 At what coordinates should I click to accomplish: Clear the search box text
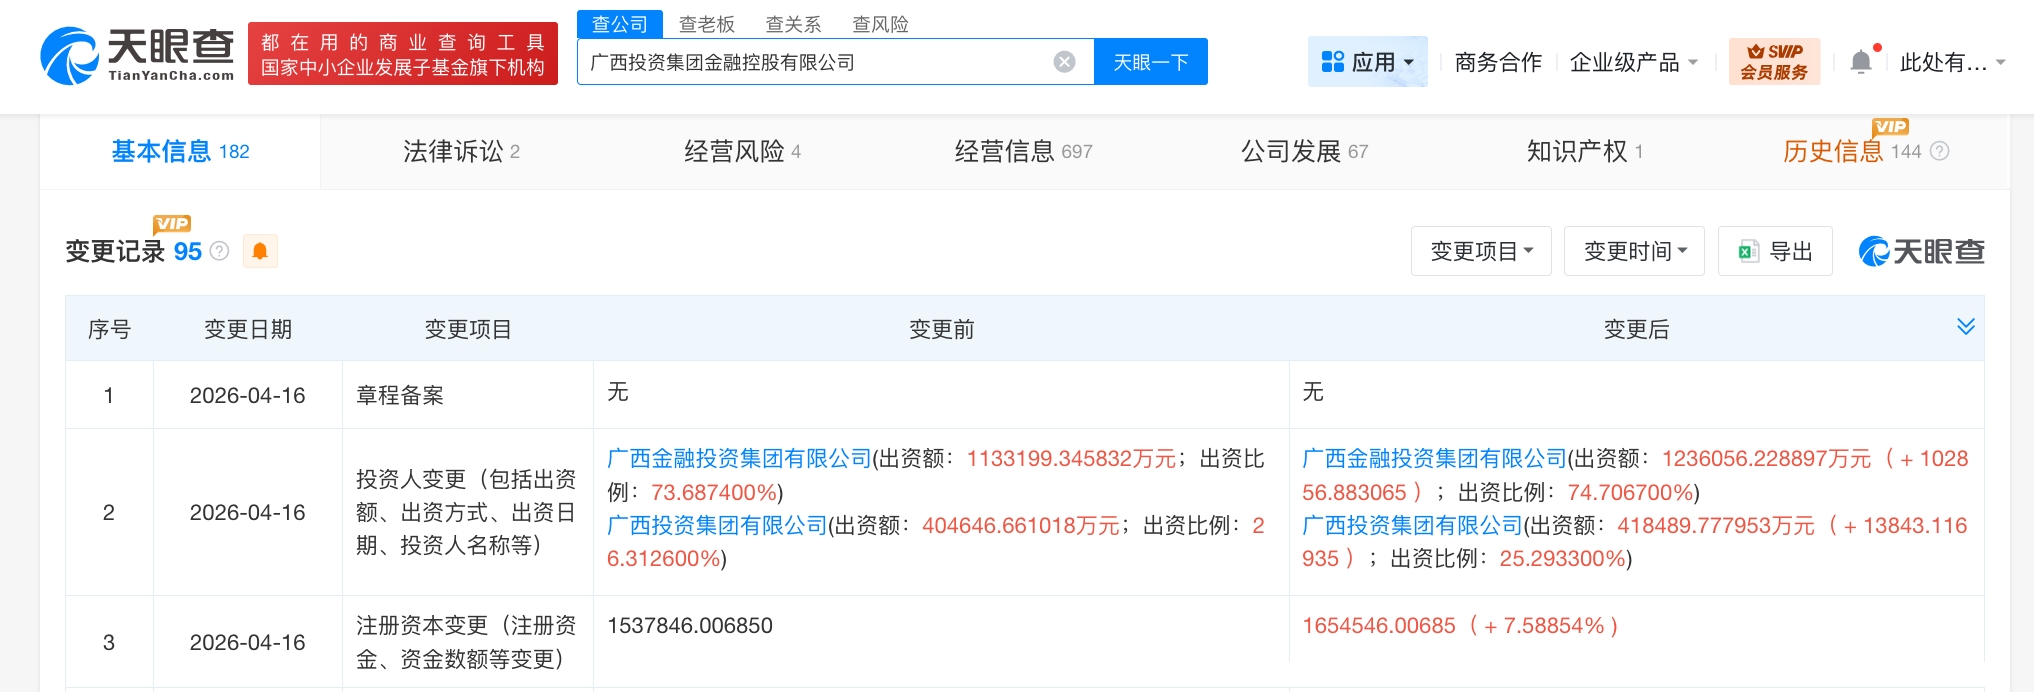(x=1064, y=62)
